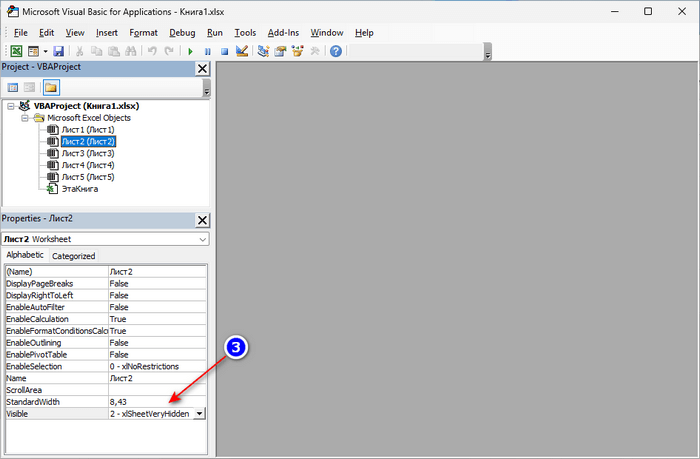Toggle Design Mode toolbar icon

pos(241,51)
